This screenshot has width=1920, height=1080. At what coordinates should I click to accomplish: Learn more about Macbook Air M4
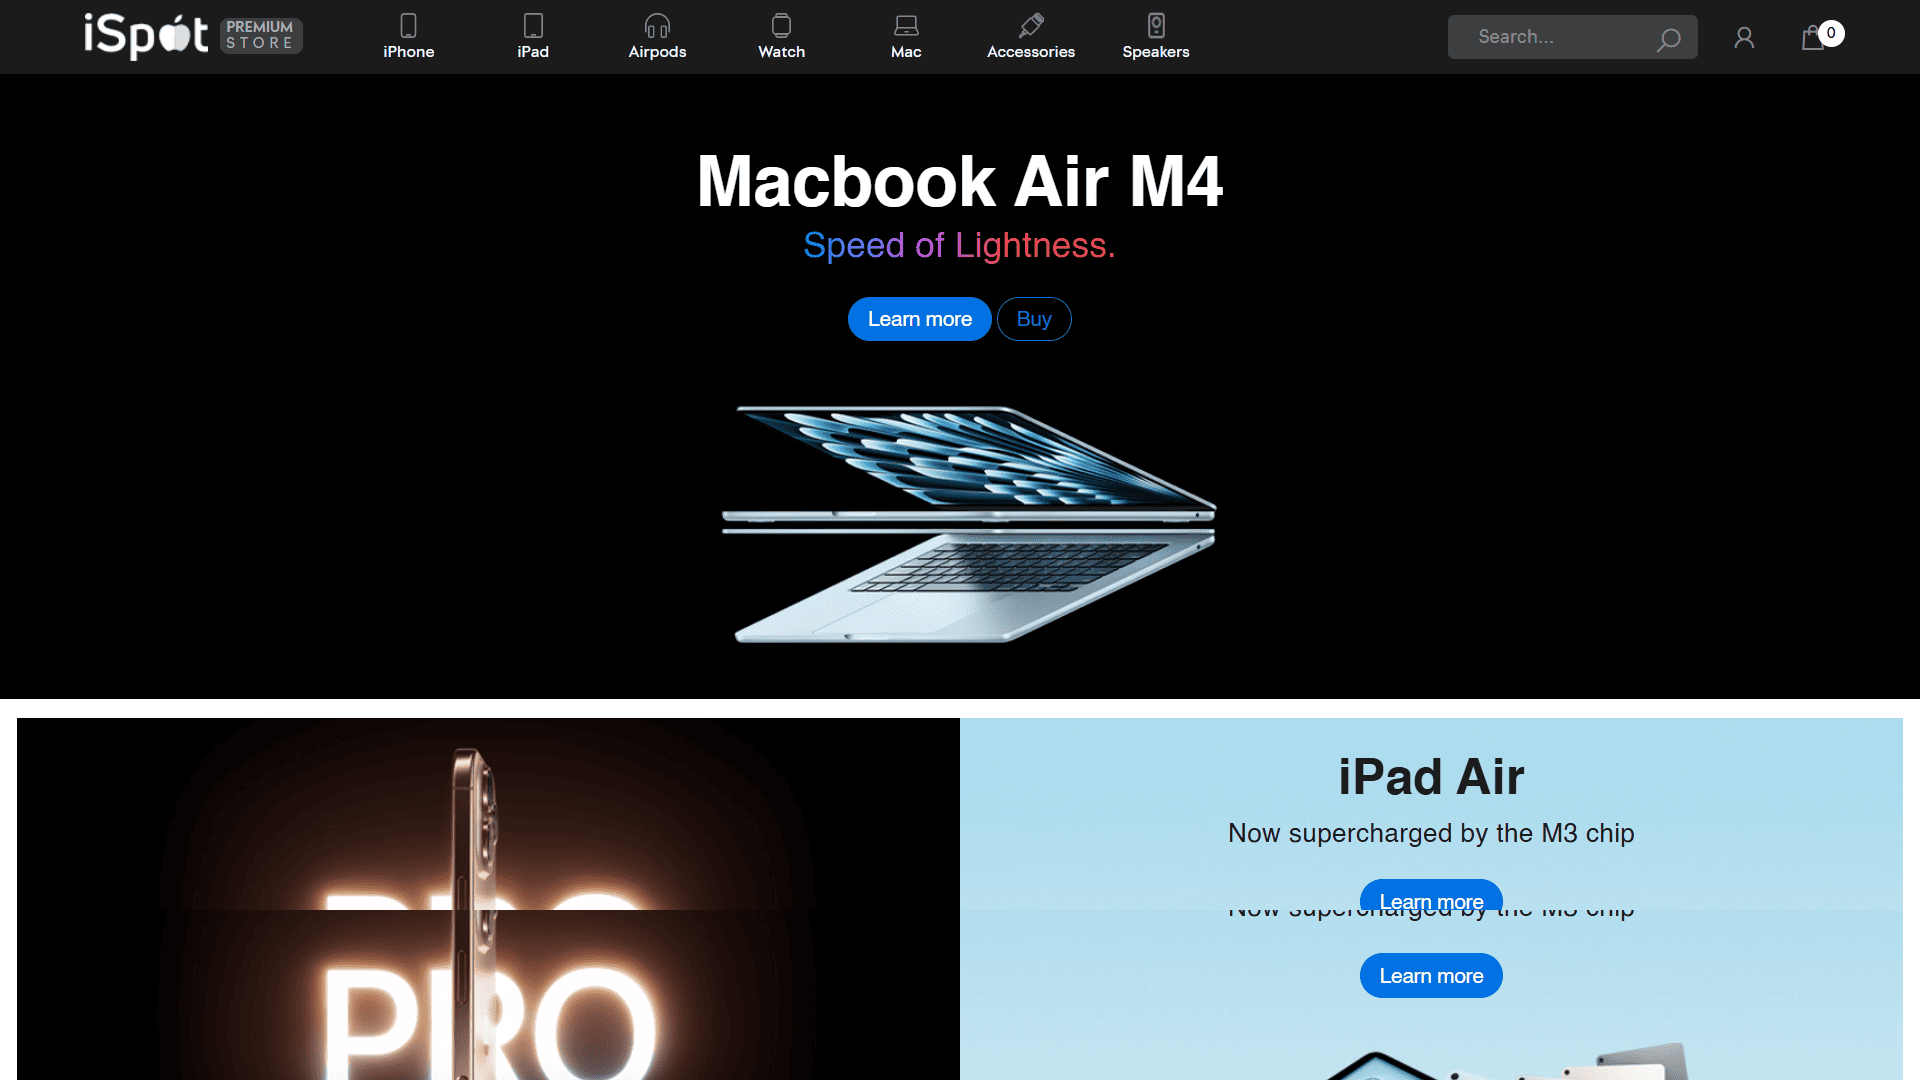click(x=919, y=319)
